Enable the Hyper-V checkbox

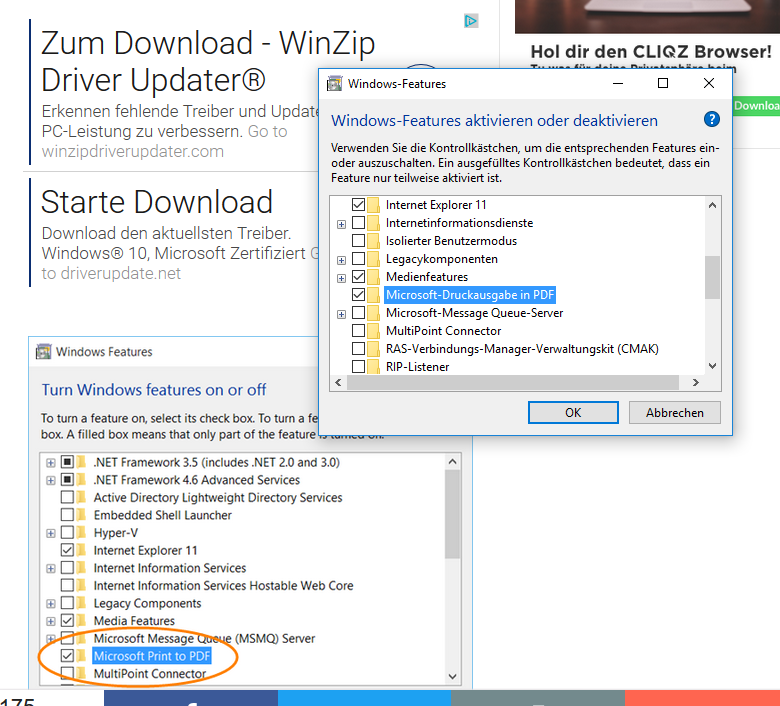67,532
